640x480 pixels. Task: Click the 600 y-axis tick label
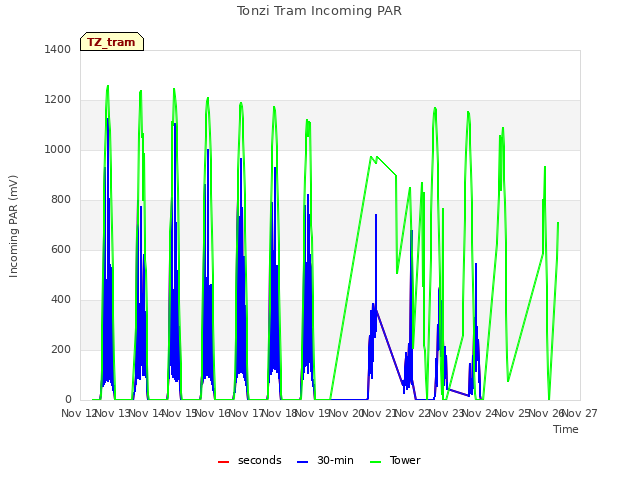(x=61, y=249)
